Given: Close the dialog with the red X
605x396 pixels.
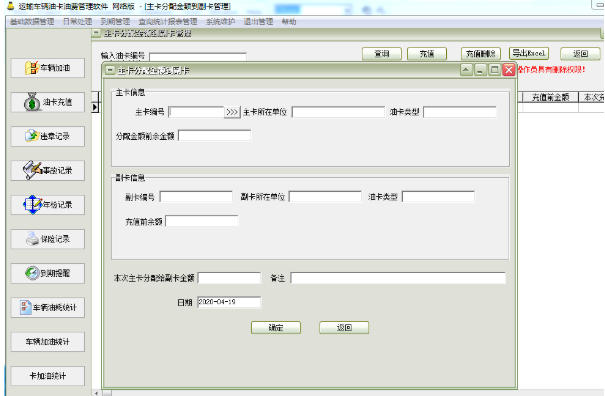Looking at the screenshot, I should click(x=509, y=70).
